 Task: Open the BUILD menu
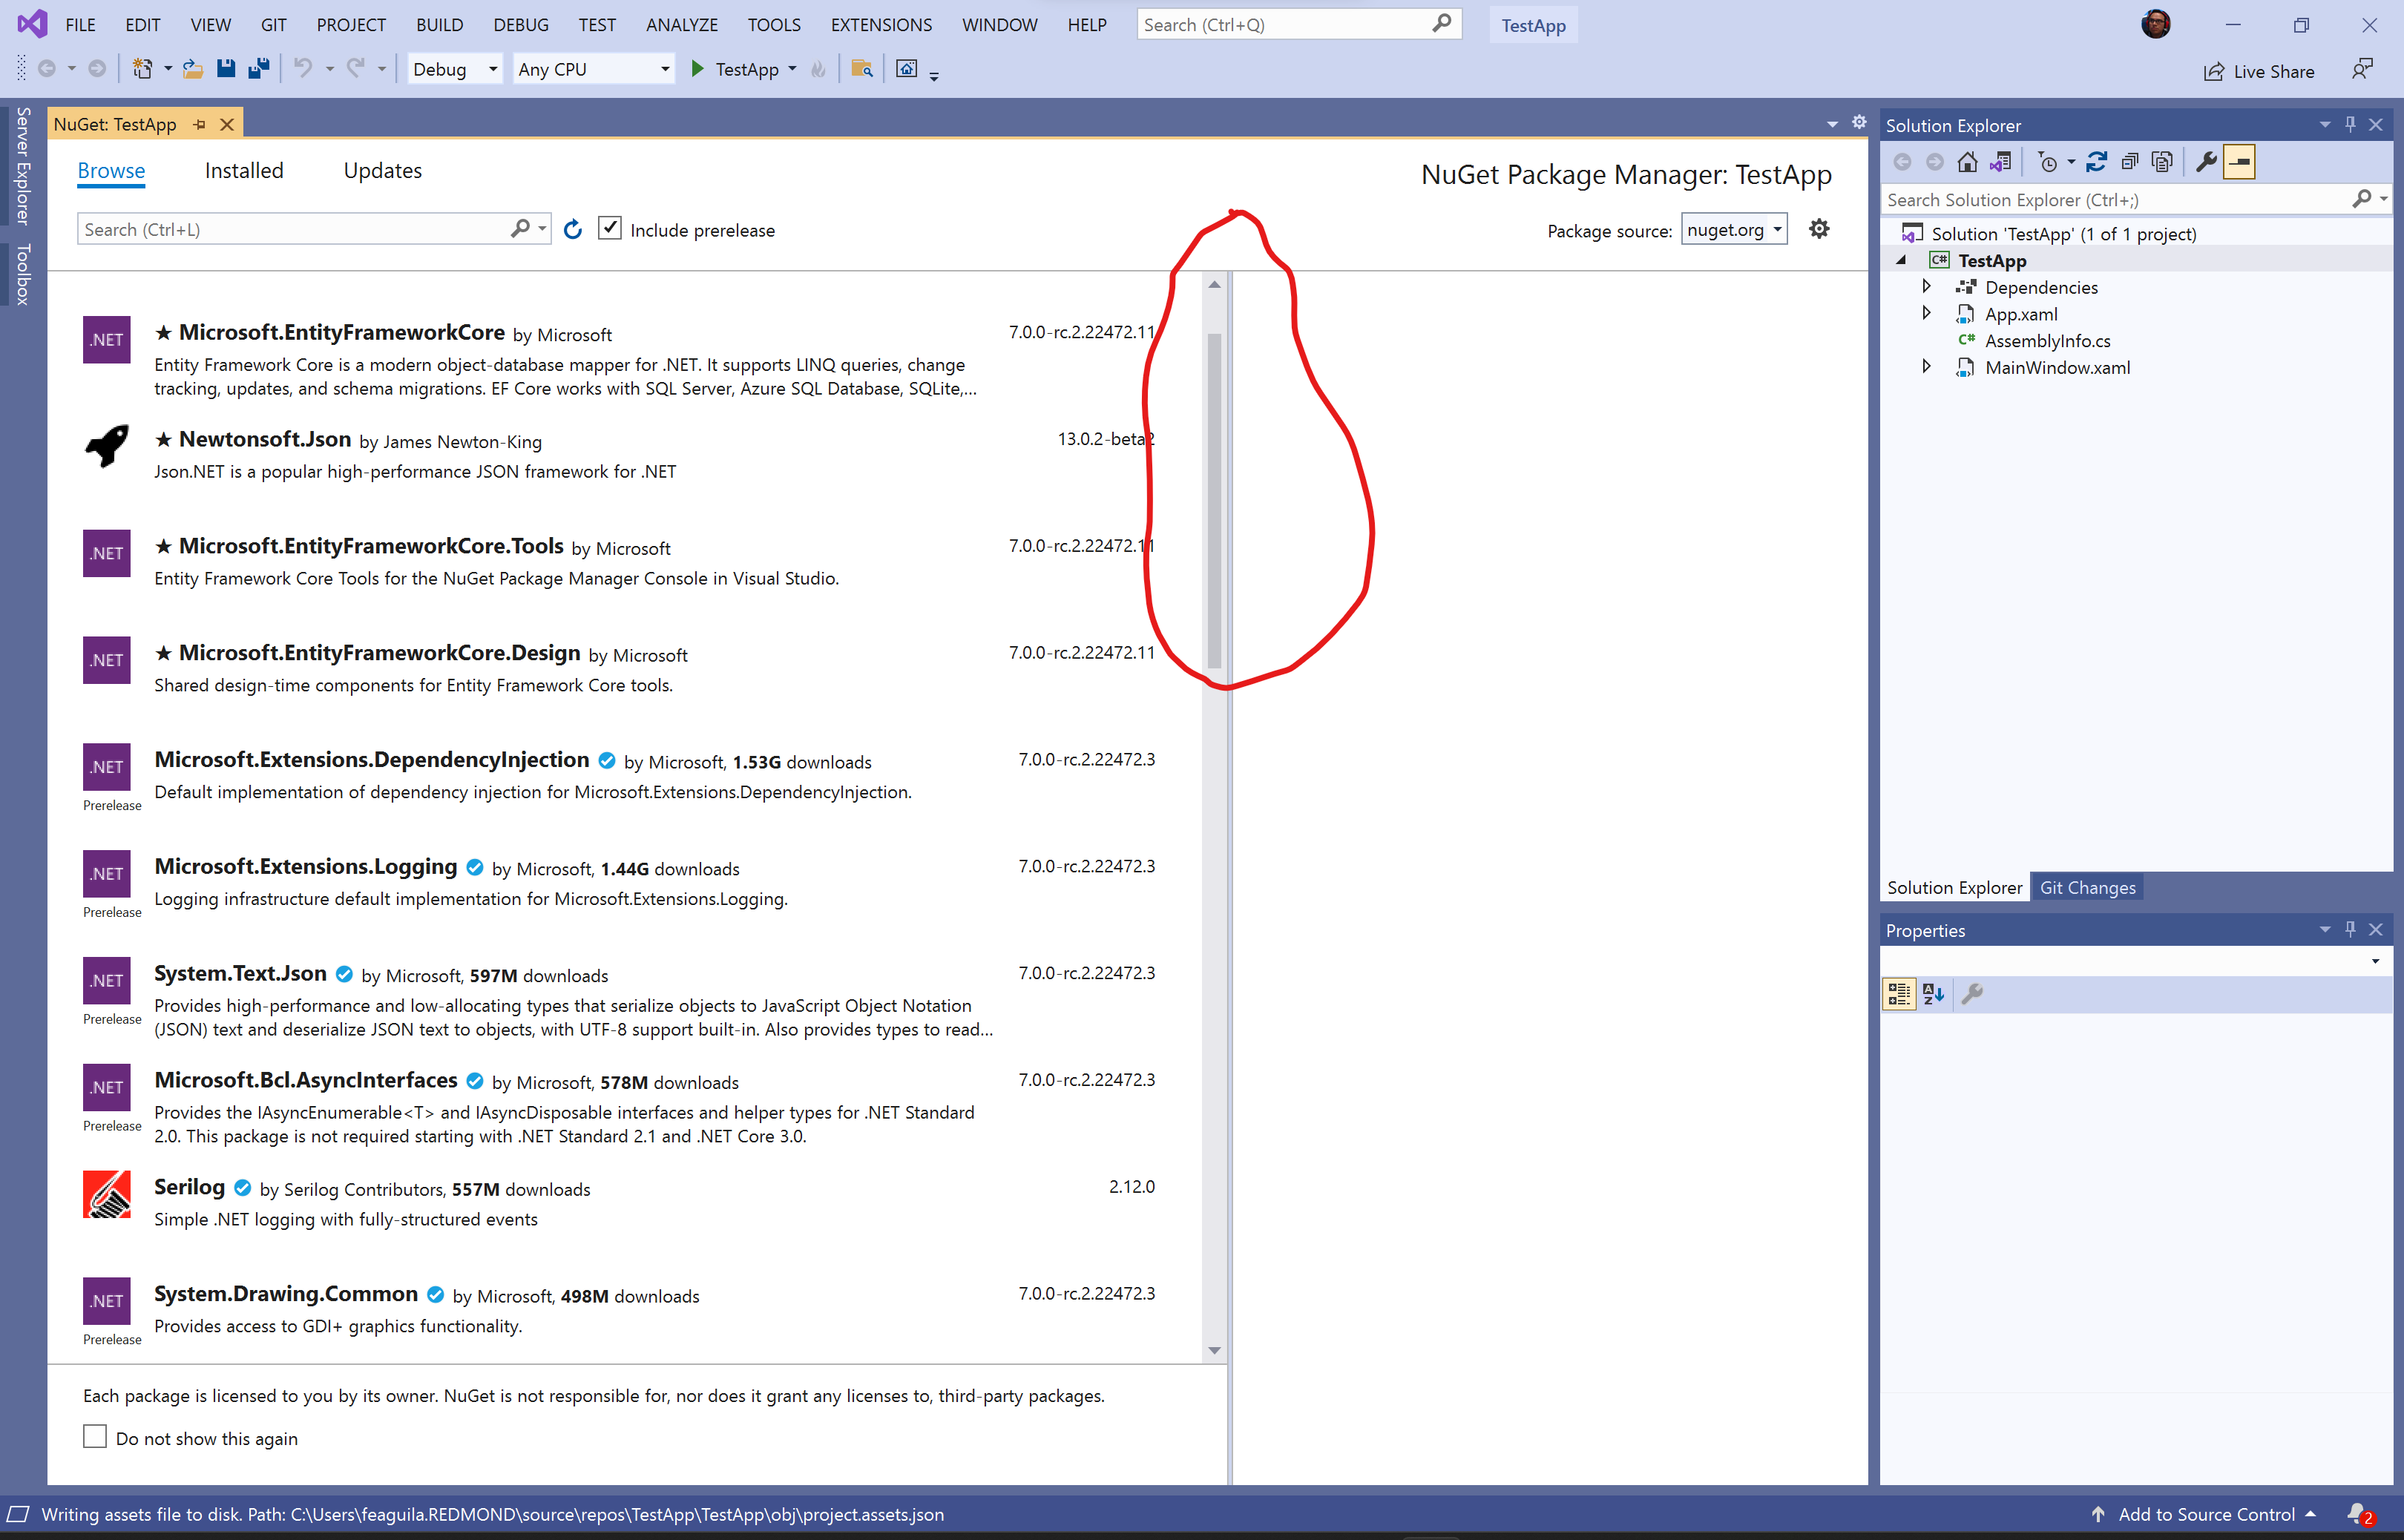(x=440, y=25)
